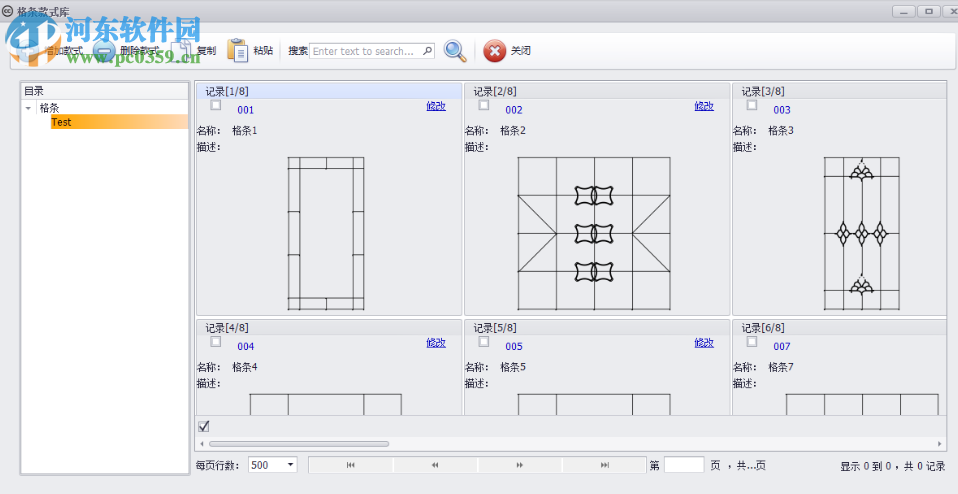The width and height of the screenshot is (958, 494).
Task: Click the 删除款式 button label
Action: point(139,51)
